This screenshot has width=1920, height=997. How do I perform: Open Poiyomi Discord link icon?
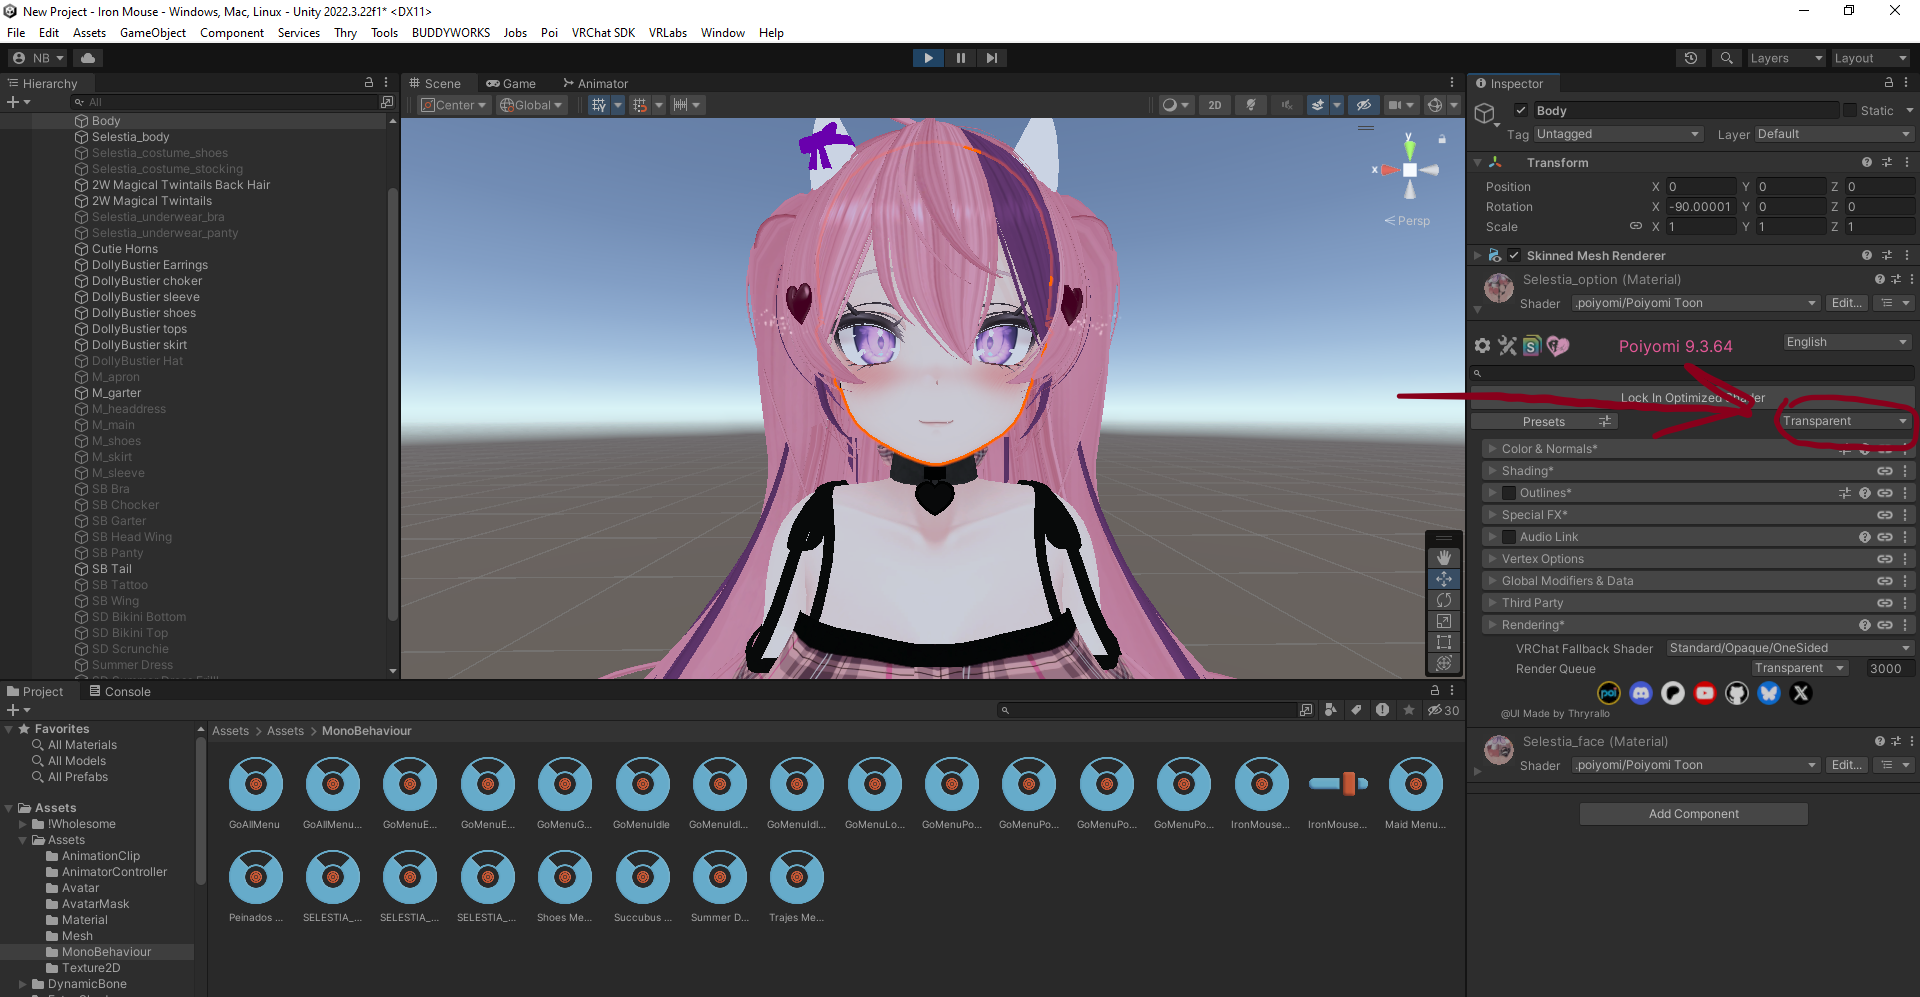click(x=1641, y=693)
